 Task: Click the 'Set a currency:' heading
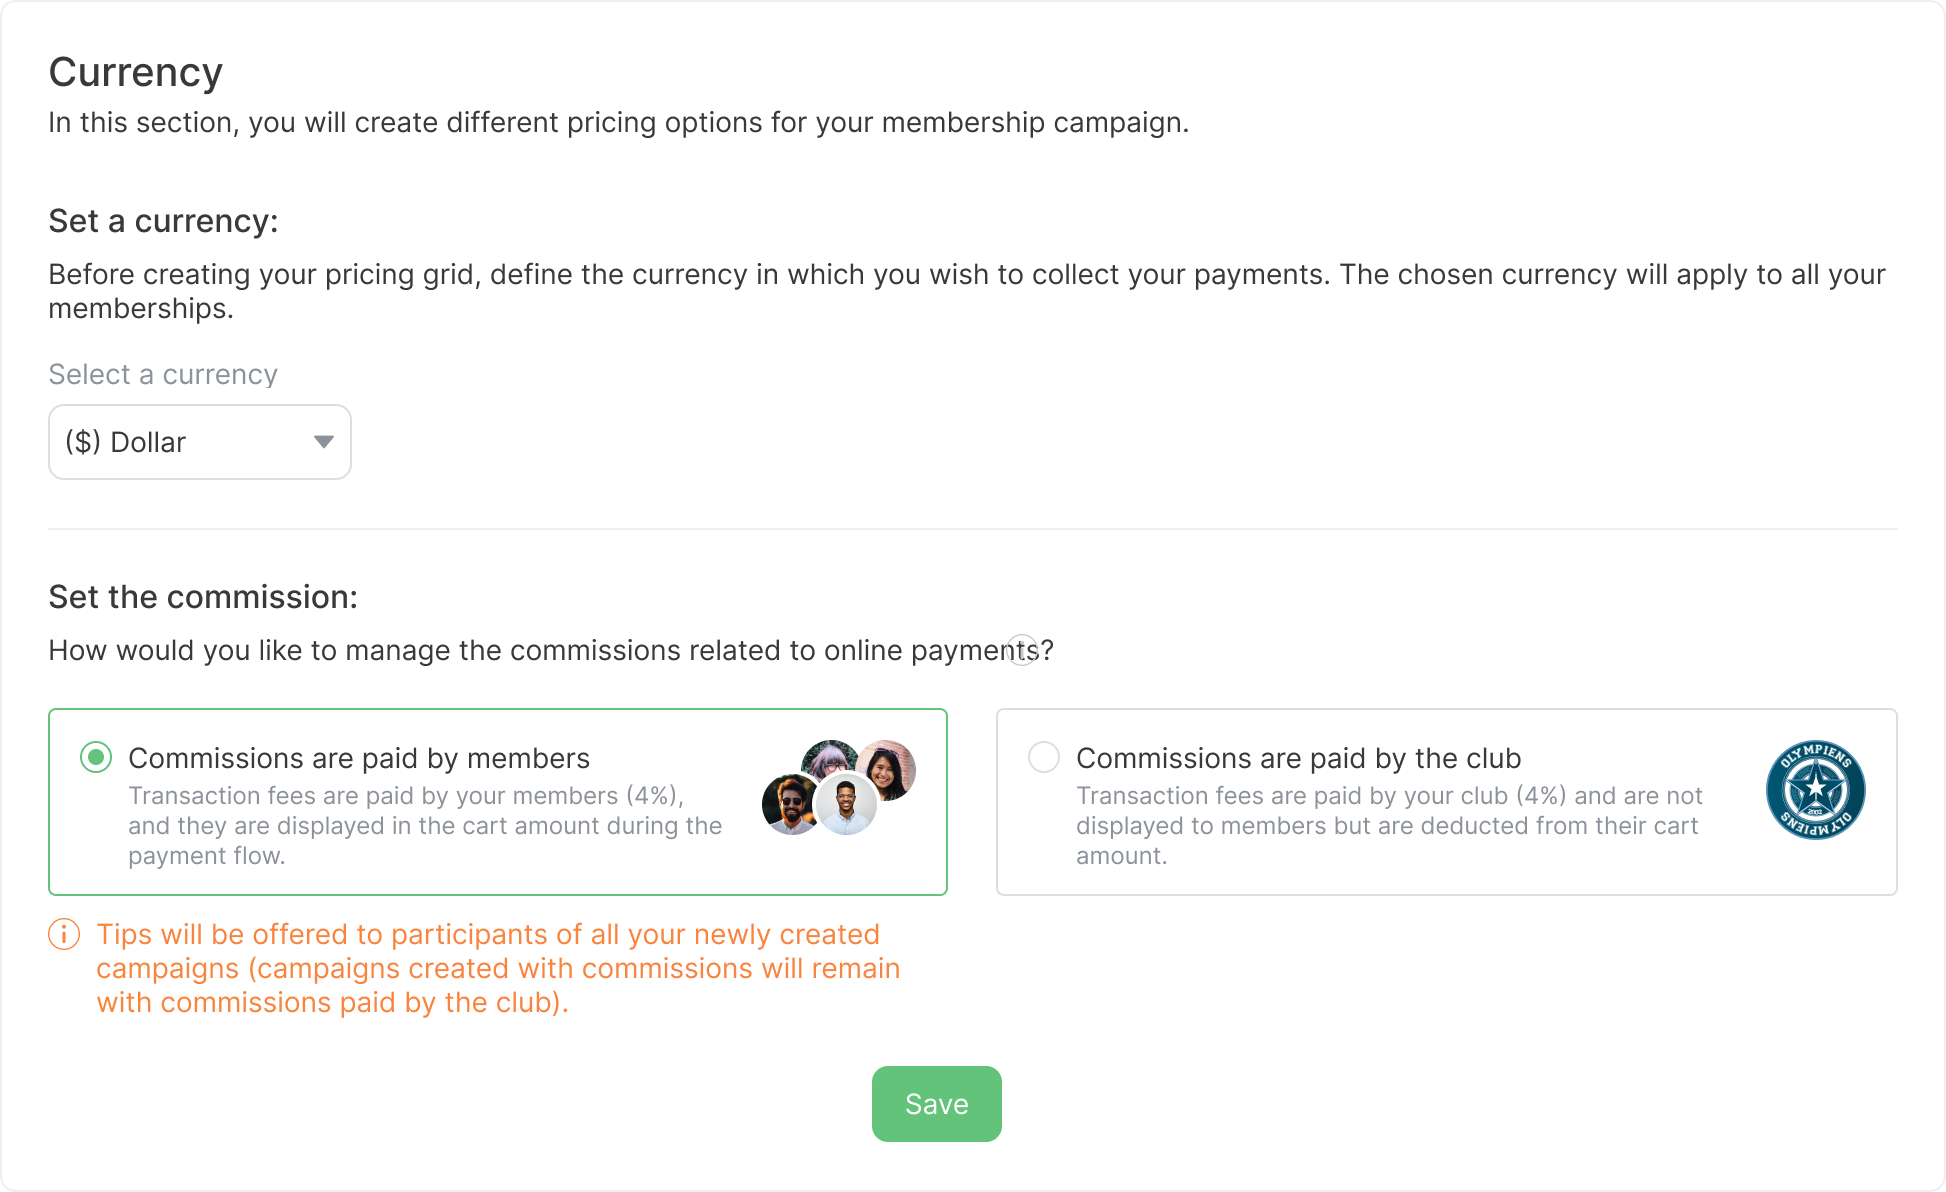click(x=163, y=221)
